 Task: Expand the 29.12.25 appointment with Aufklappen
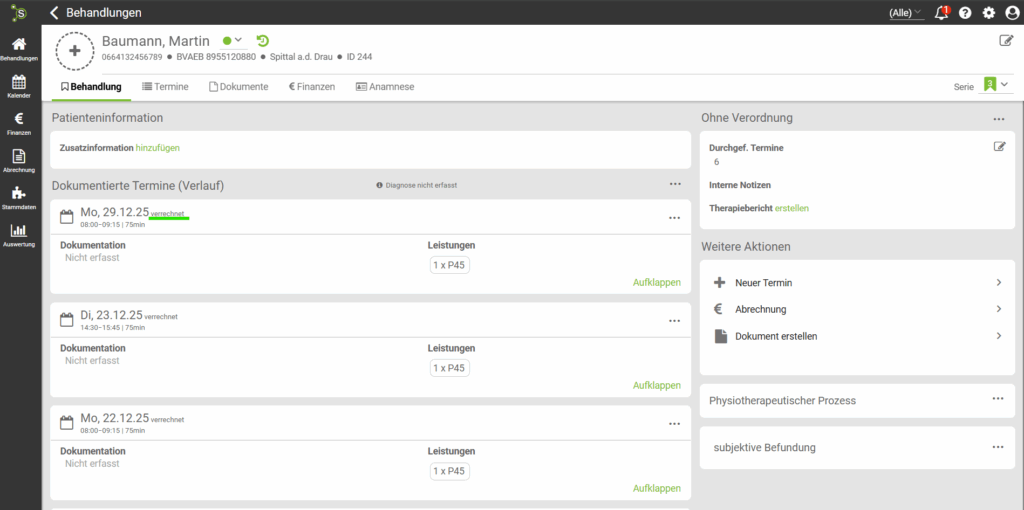coord(656,283)
